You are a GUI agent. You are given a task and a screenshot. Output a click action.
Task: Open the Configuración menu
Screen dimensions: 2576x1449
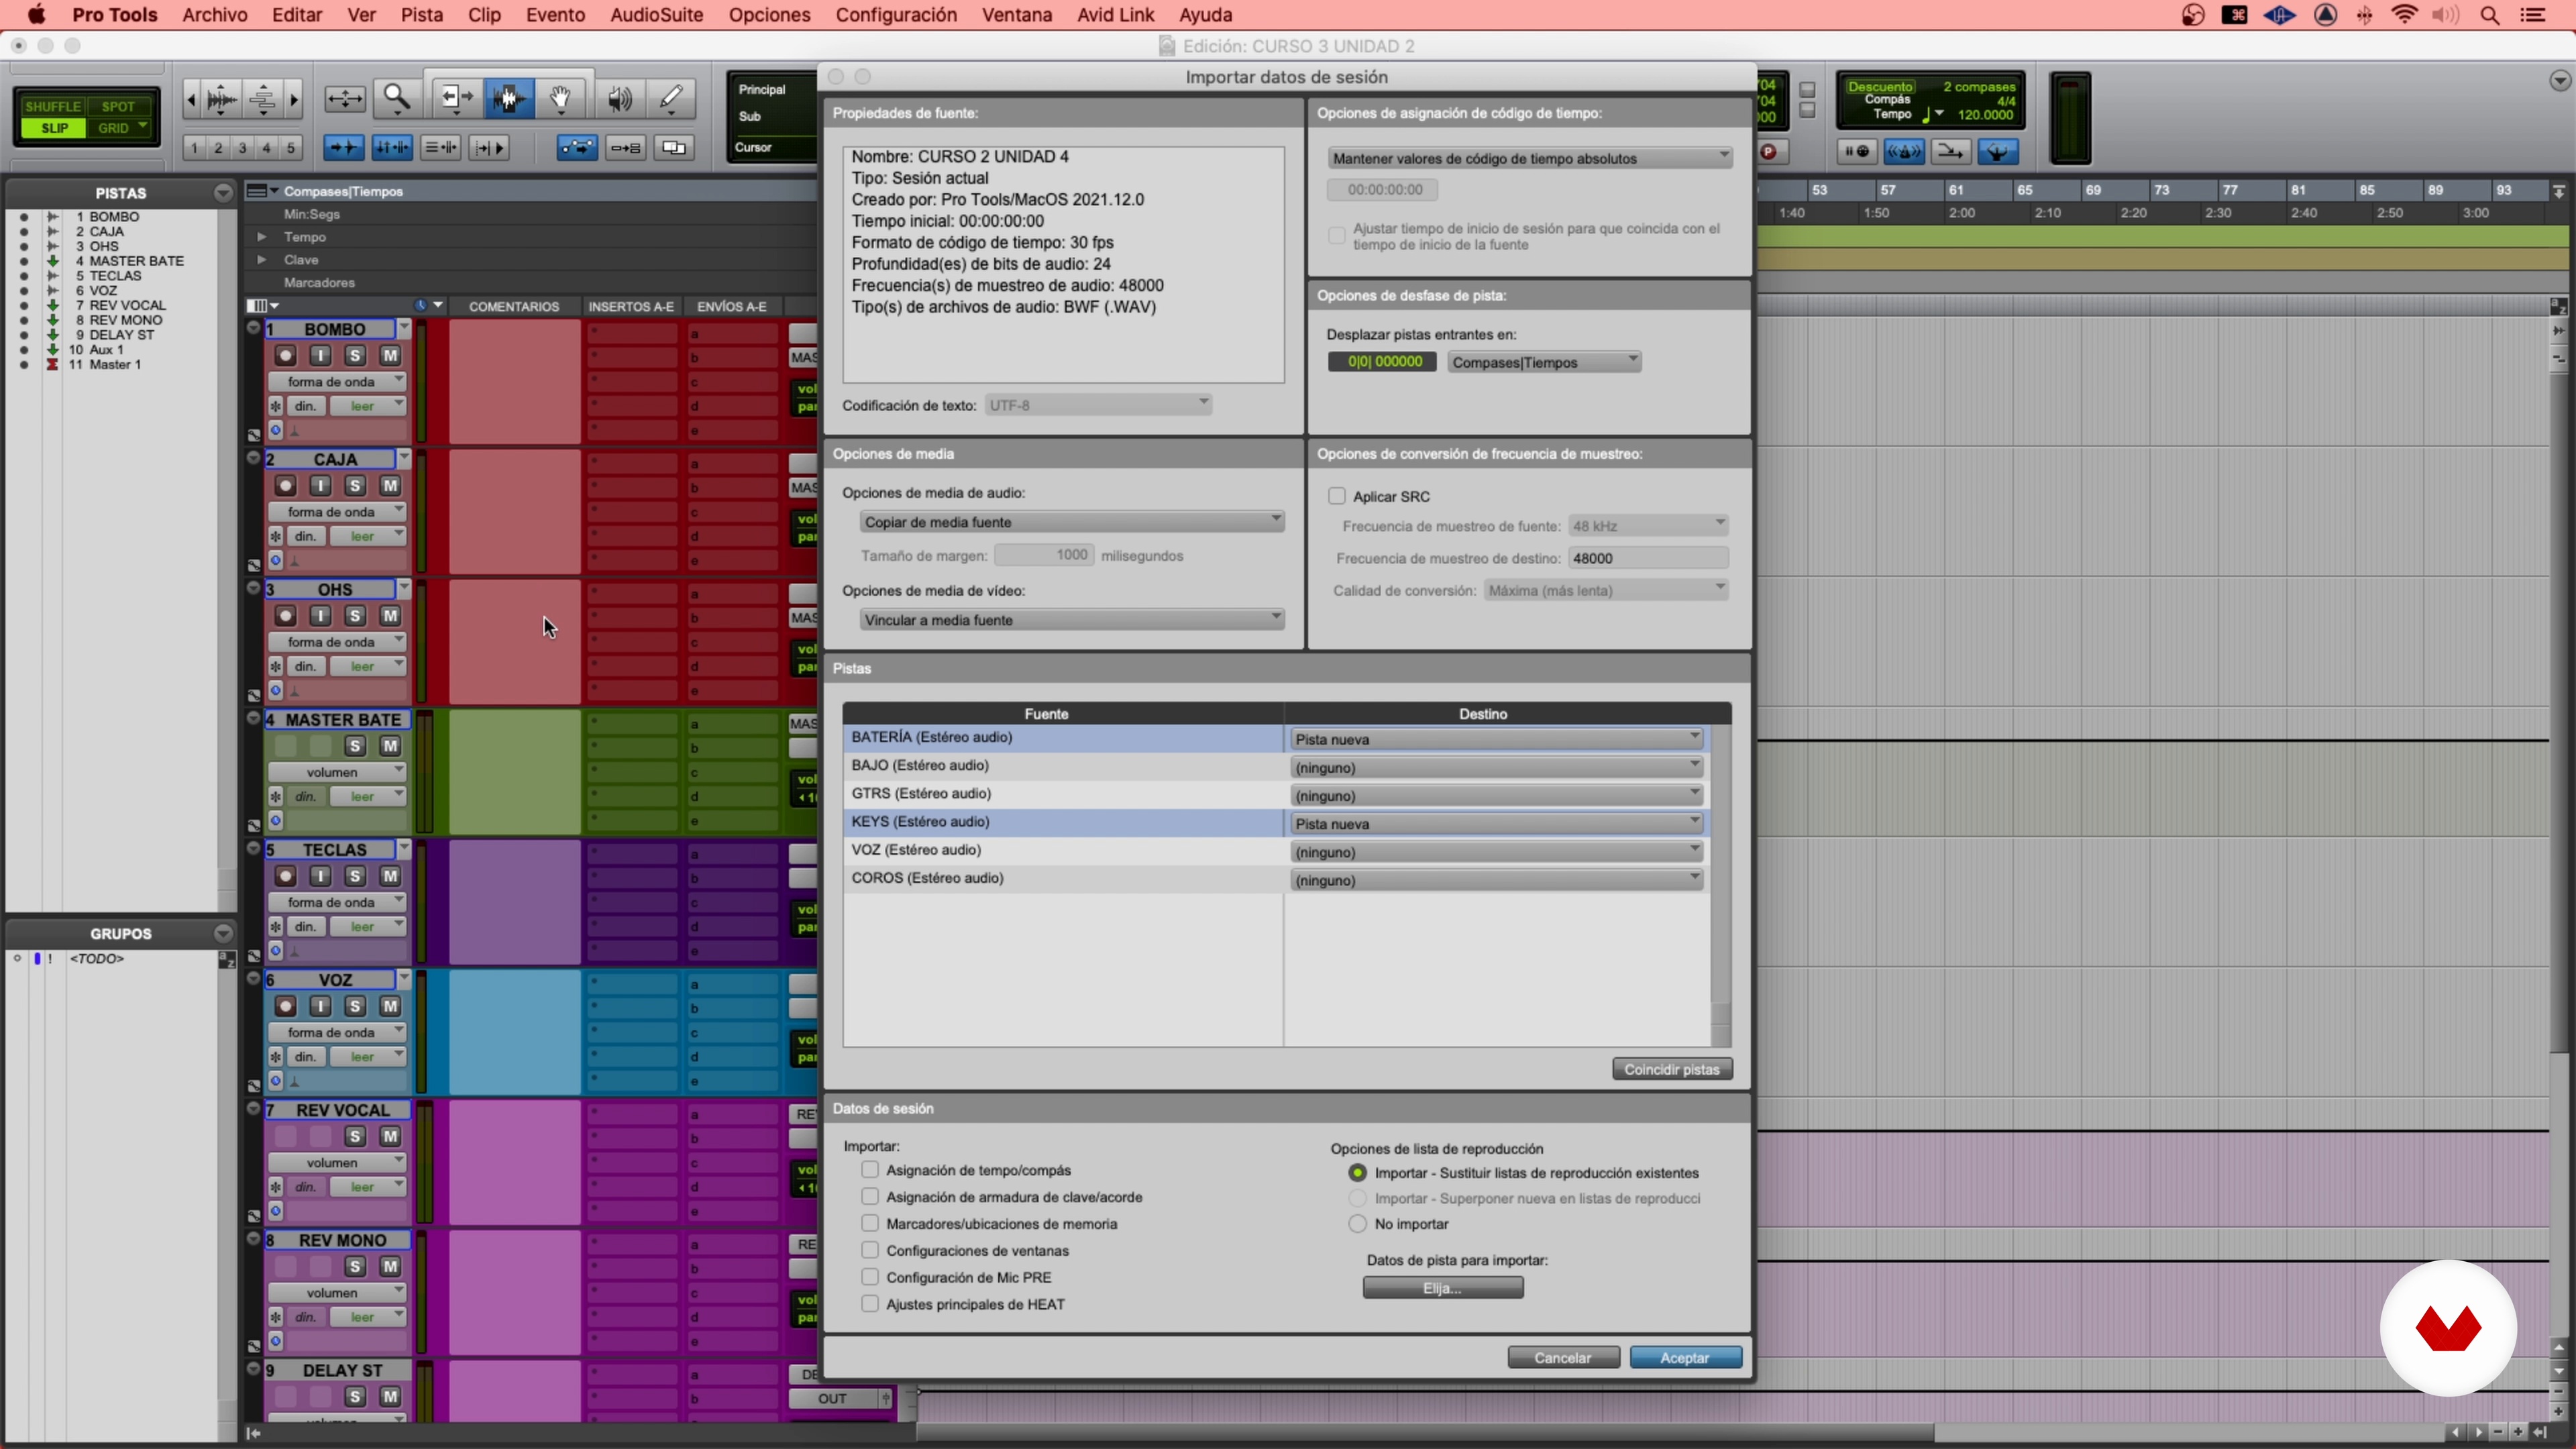(896, 15)
